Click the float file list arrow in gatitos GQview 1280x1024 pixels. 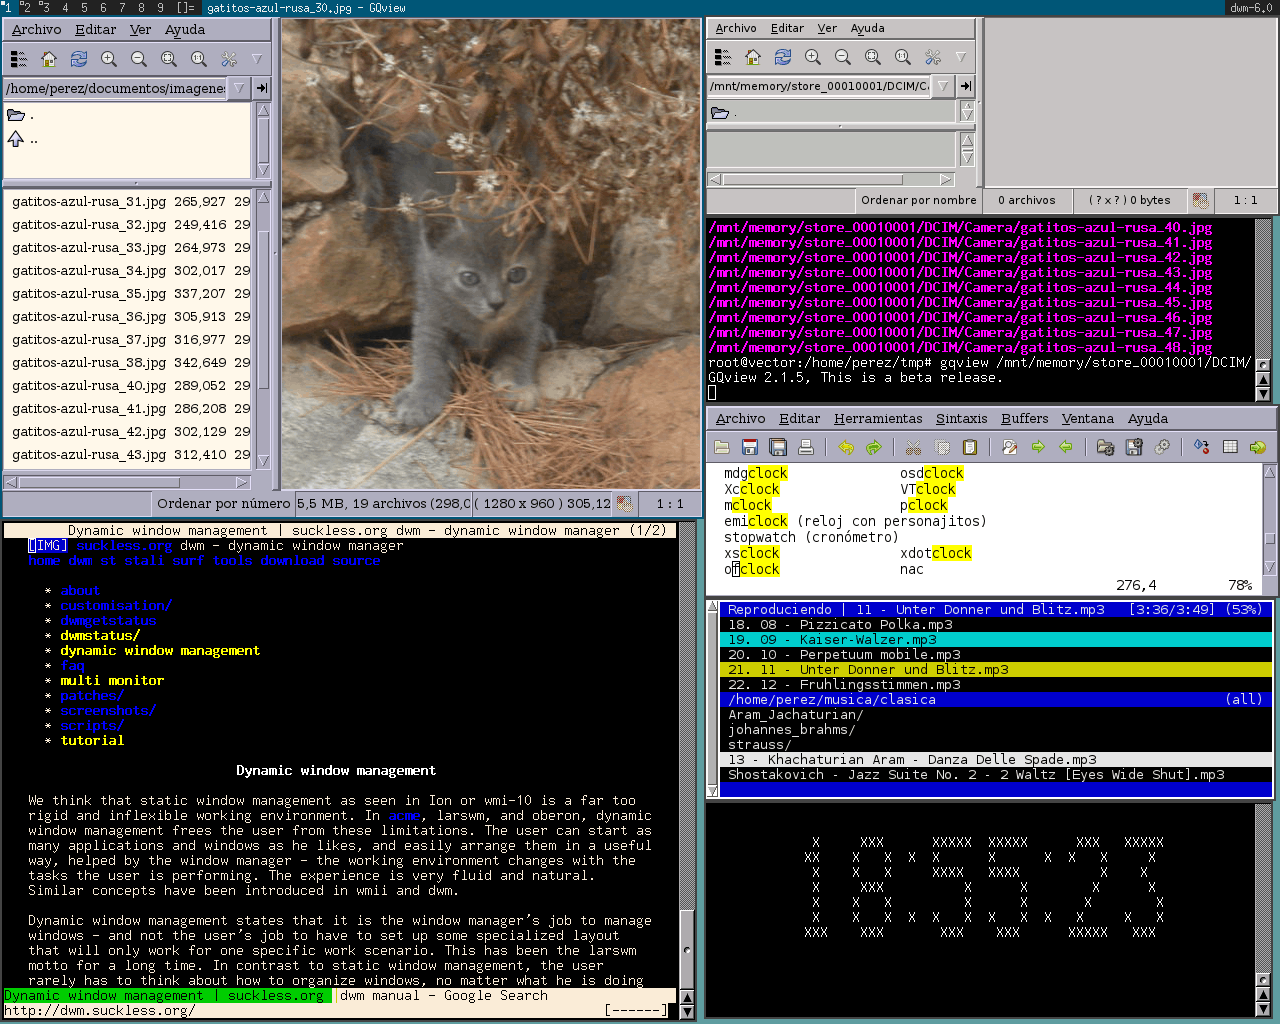pos(257,59)
